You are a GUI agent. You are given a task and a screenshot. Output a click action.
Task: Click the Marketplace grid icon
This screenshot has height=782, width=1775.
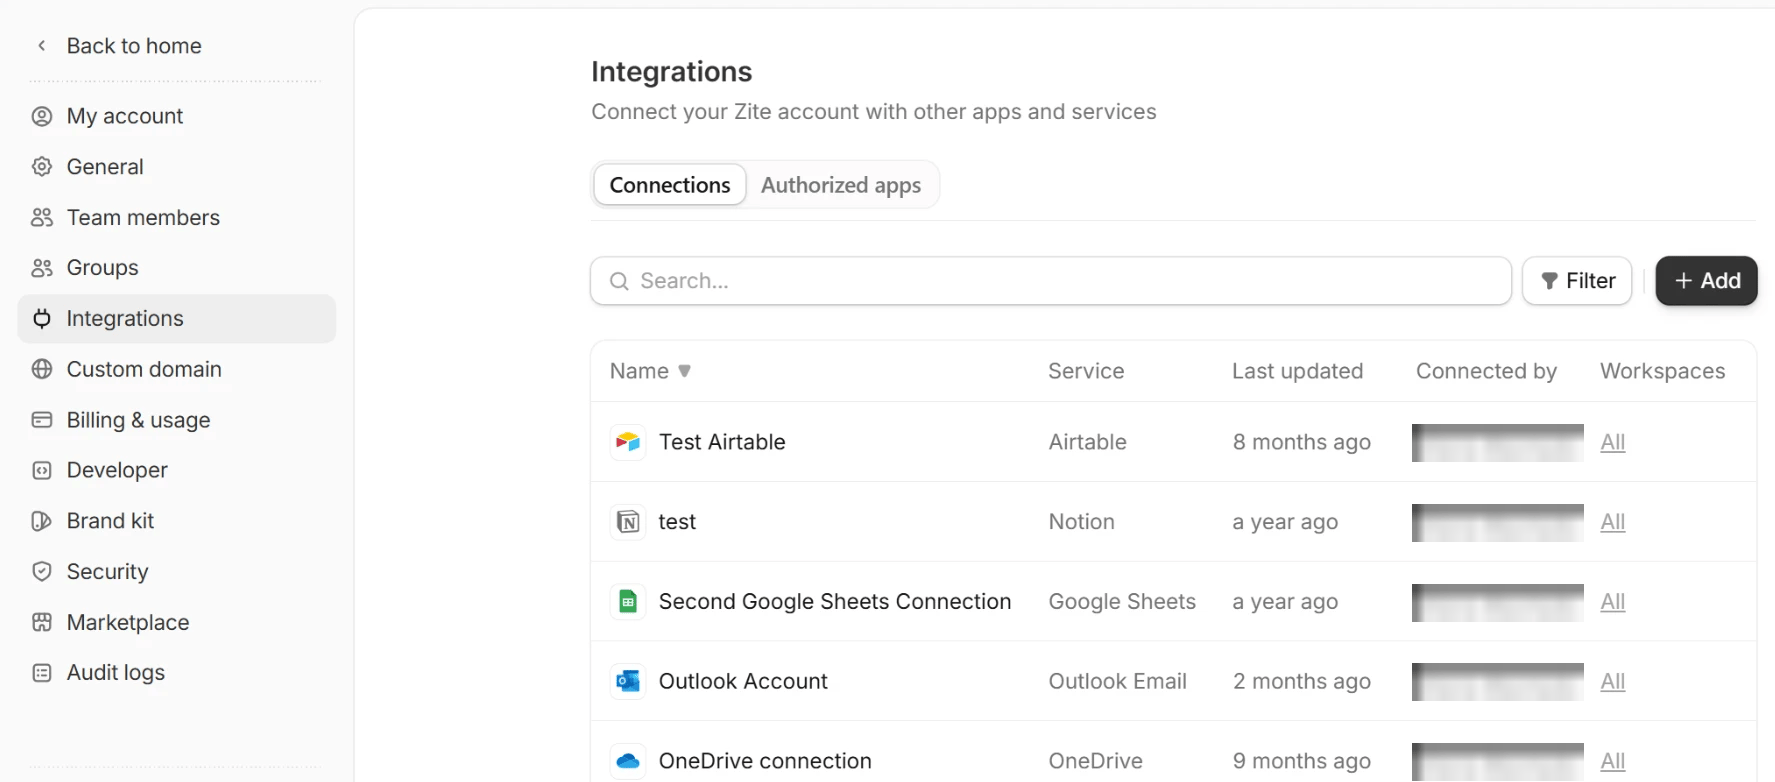[x=42, y=622]
